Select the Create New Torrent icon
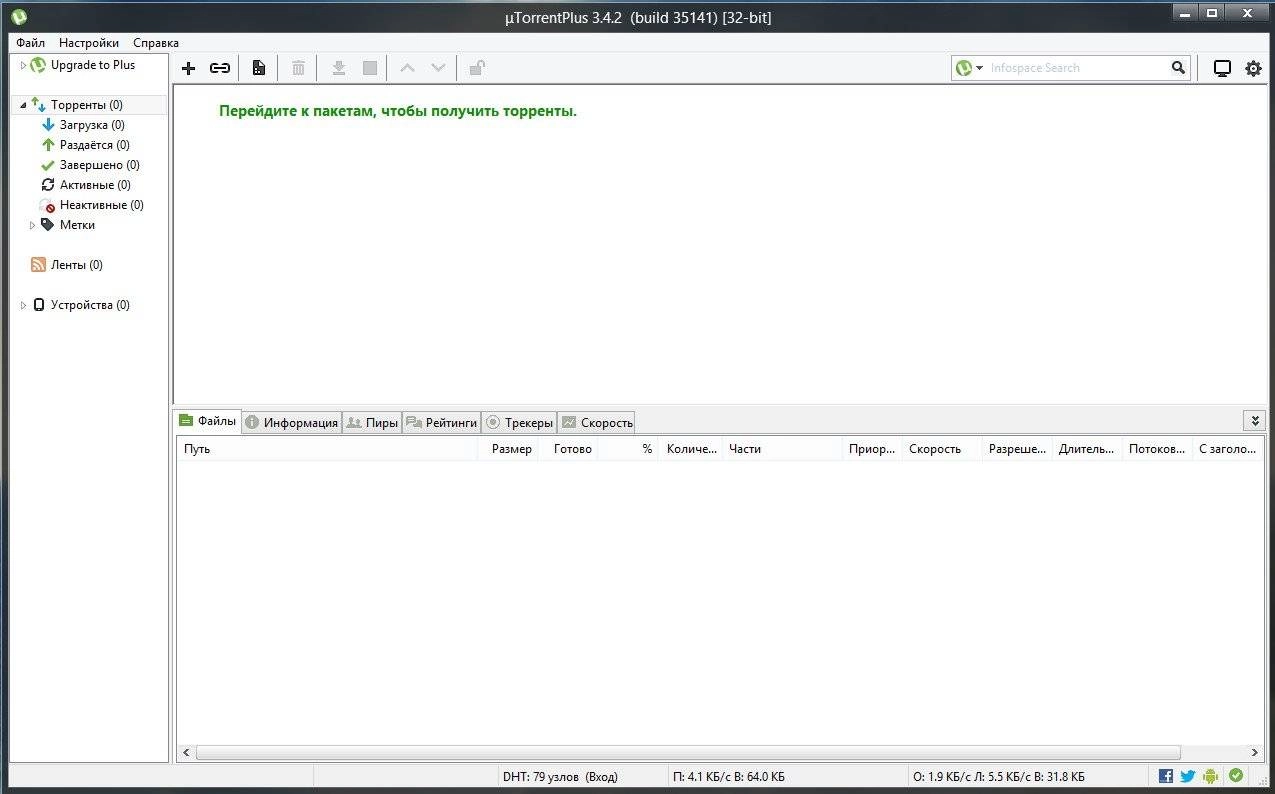Image resolution: width=1275 pixels, height=794 pixels. tap(258, 68)
